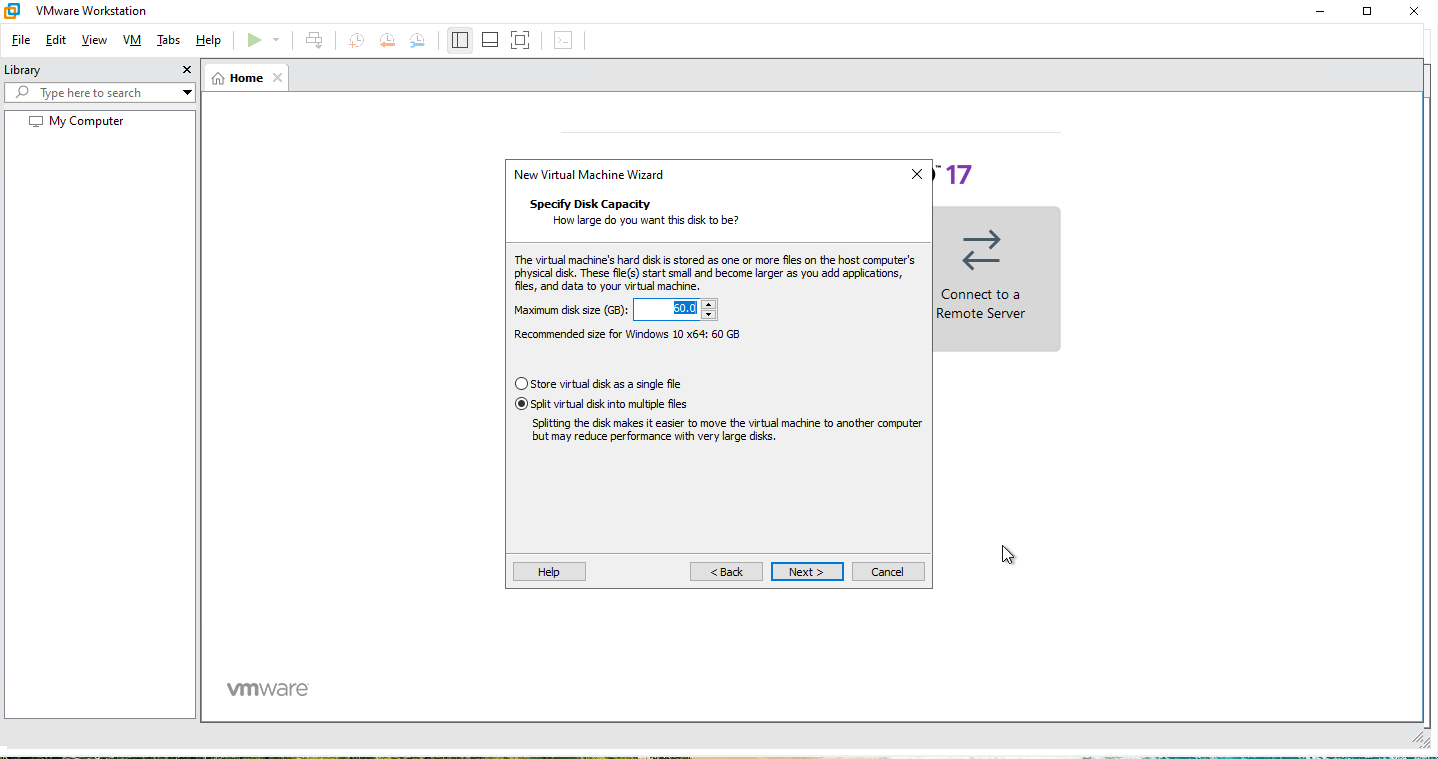
Task: Toggle the thumbnail bar view icon
Action: [x=490, y=40]
